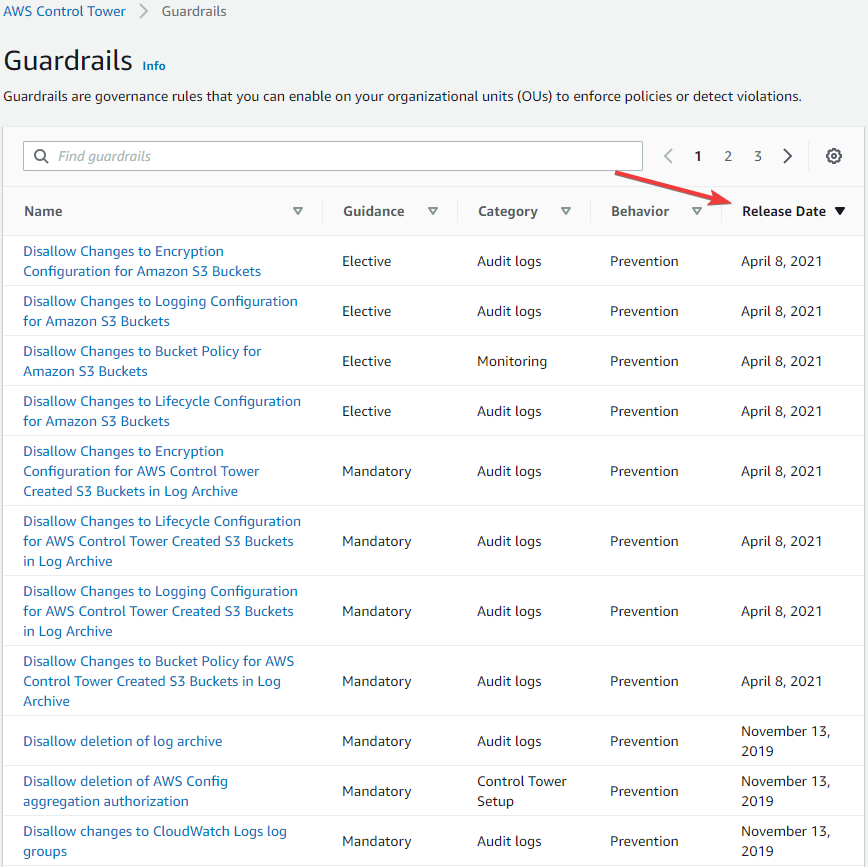Click the Behavior column header
This screenshot has height=867, width=868.
coord(640,211)
